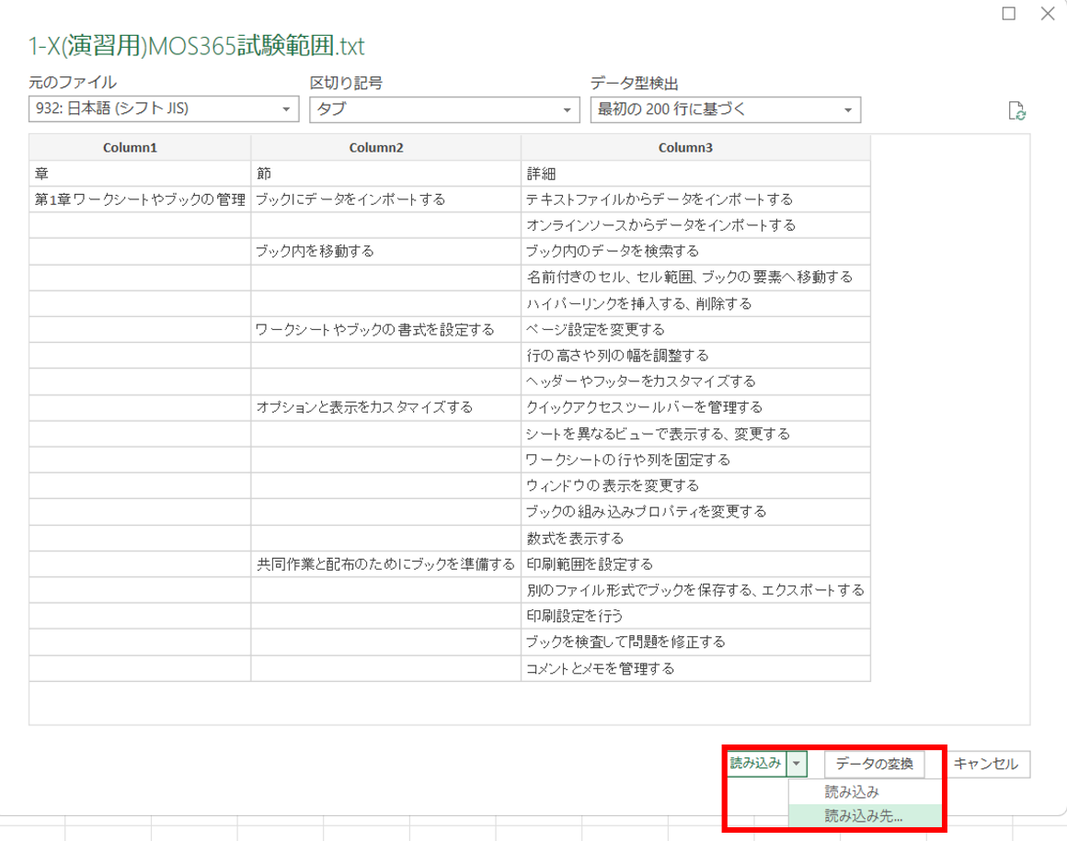Screen dimensions: 1067x841
Task: Click the cell オプションと表示をカスタマイズする
Action: tap(386, 407)
